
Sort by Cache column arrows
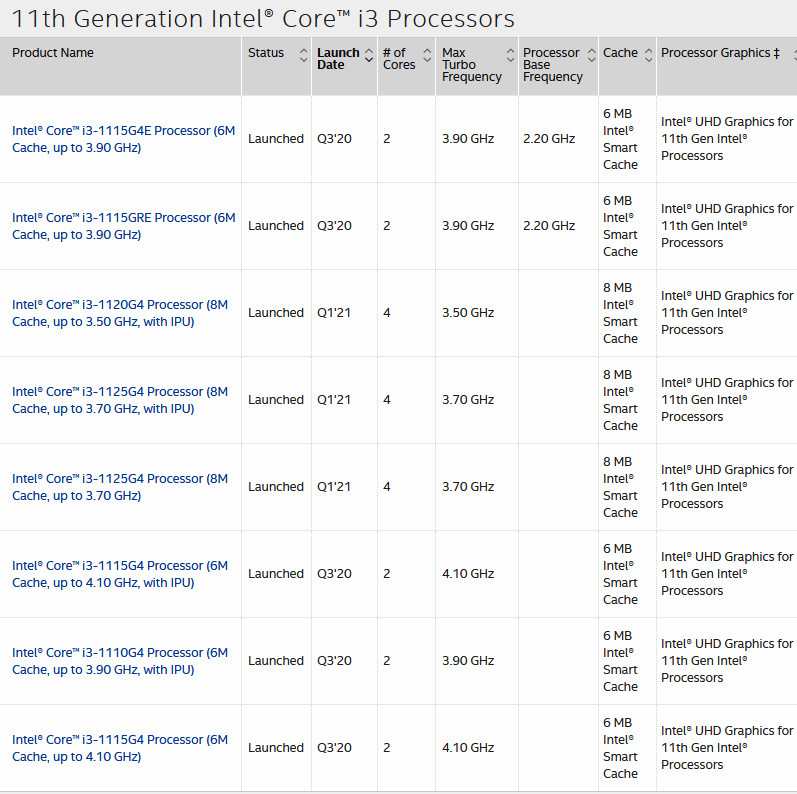pyautogui.click(x=649, y=55)
